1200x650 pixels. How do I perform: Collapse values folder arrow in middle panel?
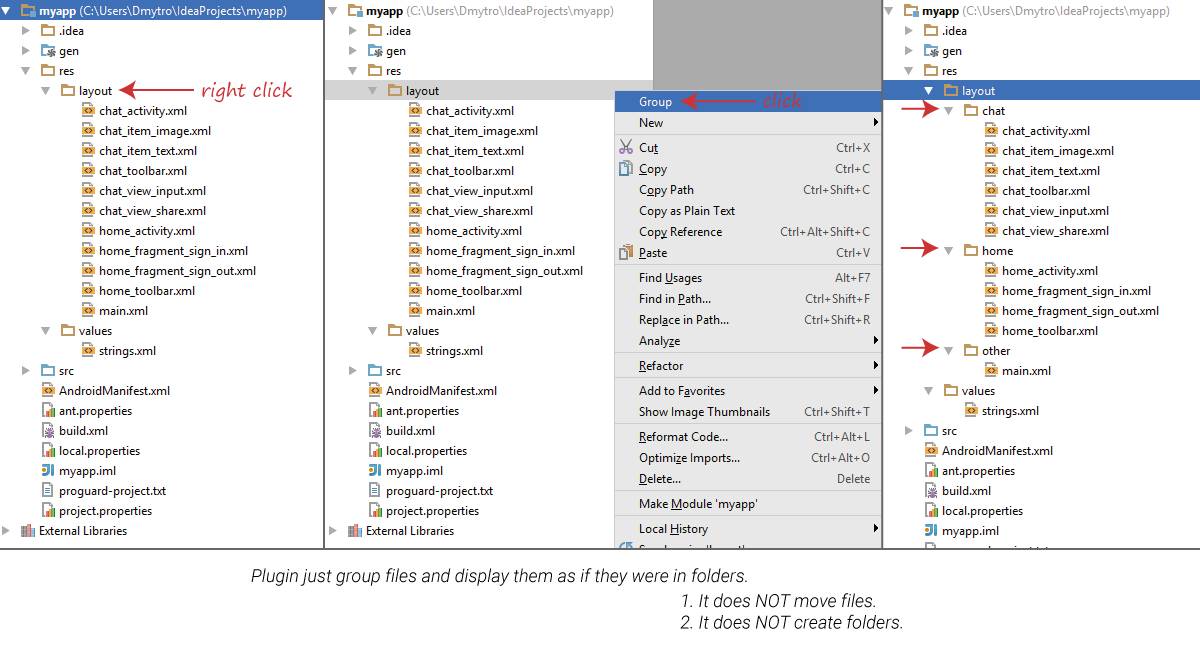coord(373,331)
